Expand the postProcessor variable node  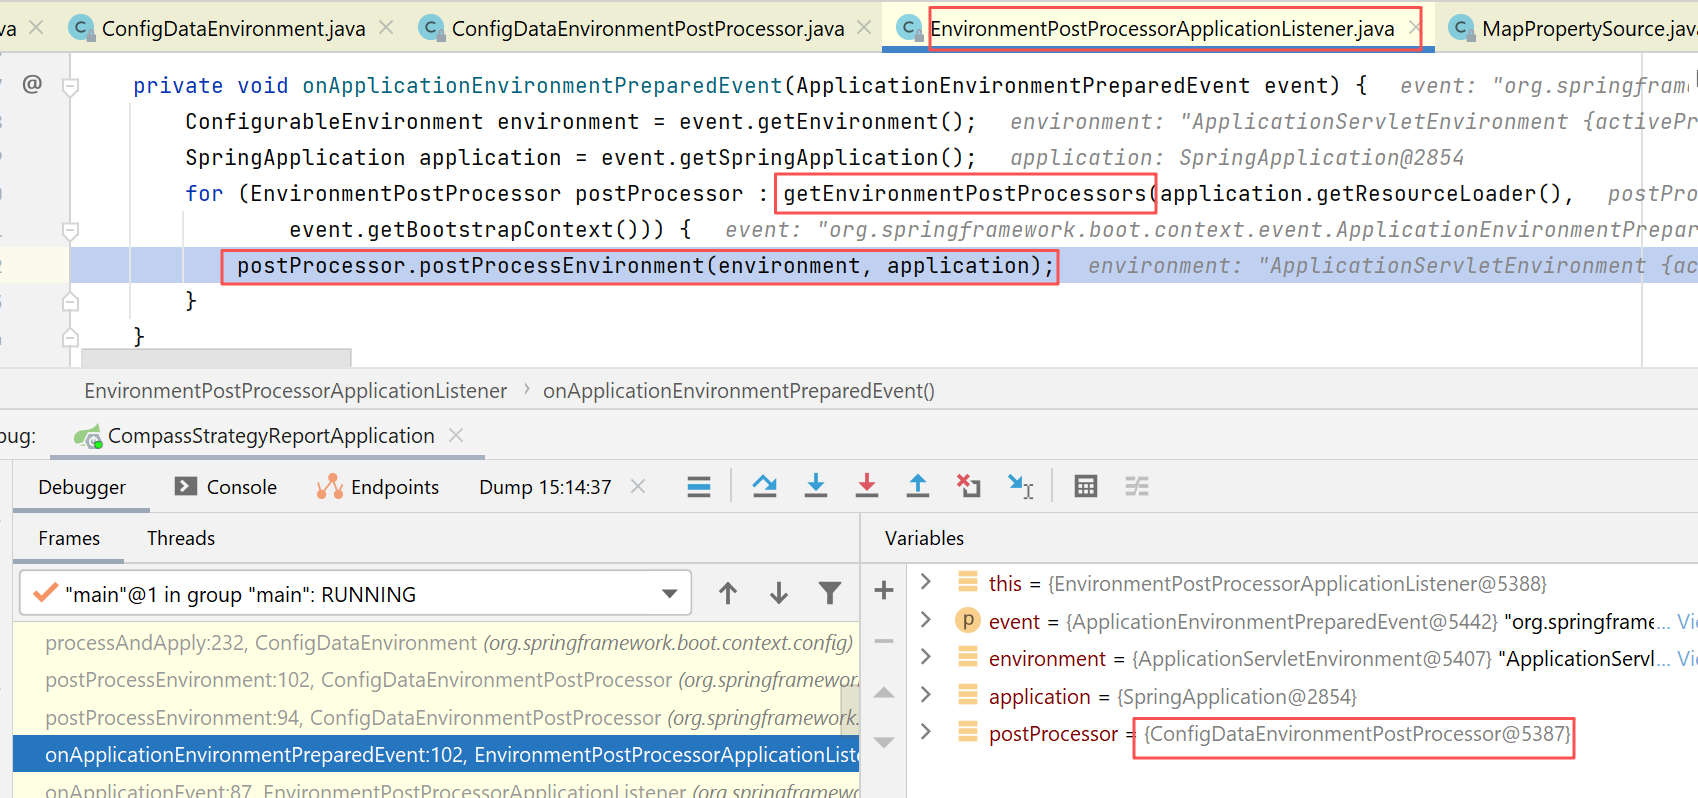coord(926,733)
